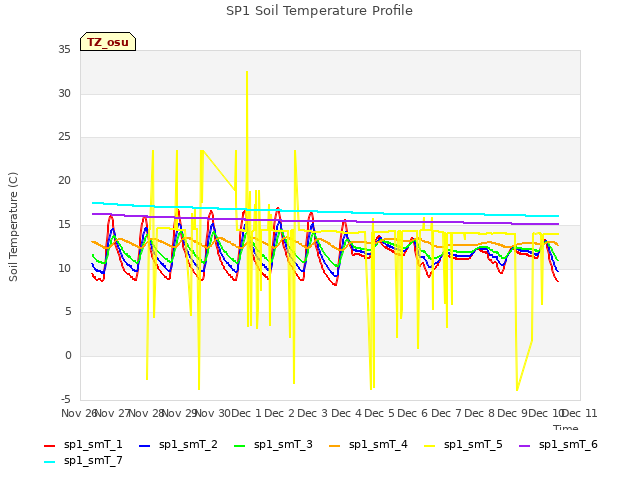The image size is (640, 480).
Task: Click the blue sp1_smT_2 legend swatch
Action: [144, 446]
